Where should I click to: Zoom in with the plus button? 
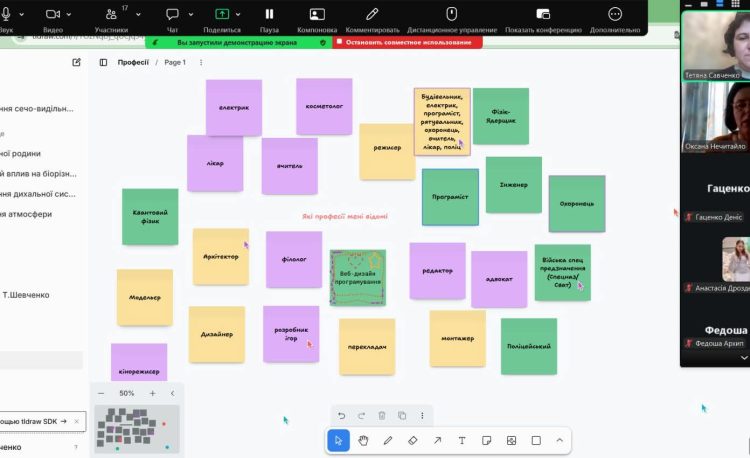152,393
